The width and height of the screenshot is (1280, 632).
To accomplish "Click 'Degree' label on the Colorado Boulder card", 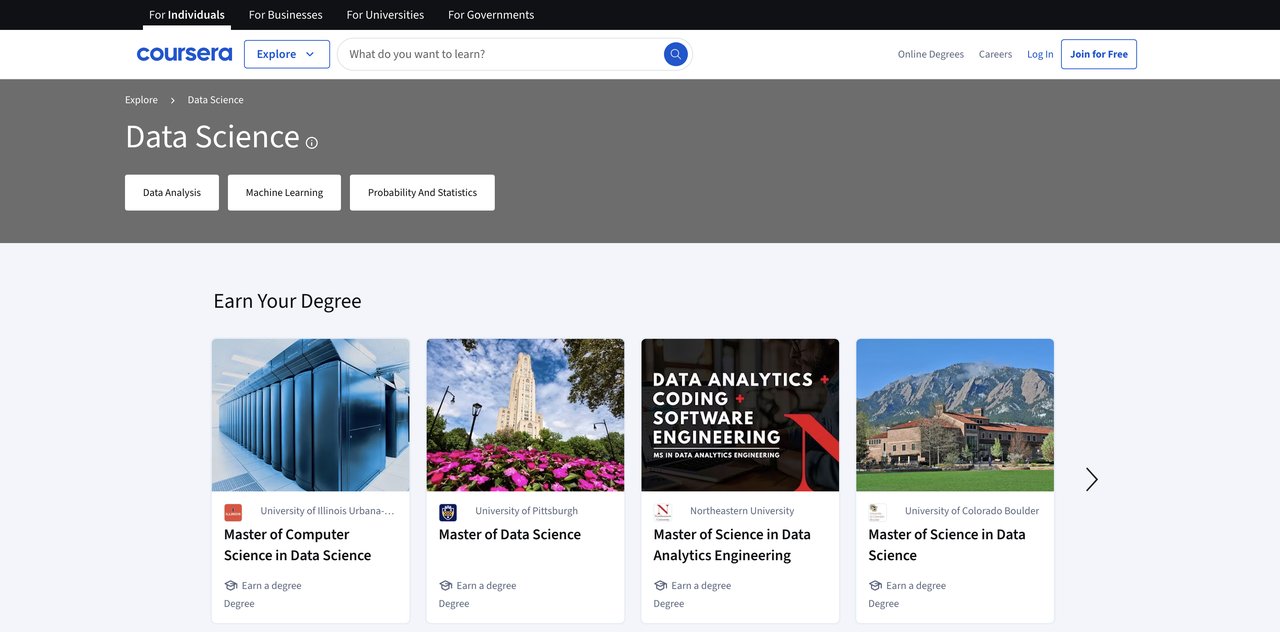I will (884, 604).
